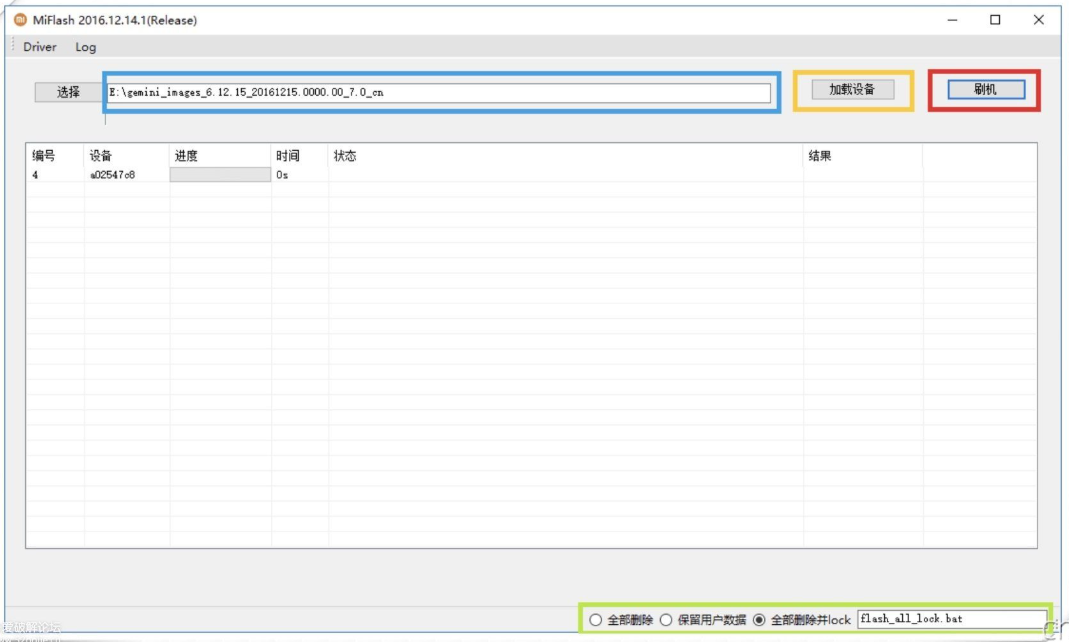Select the 全部删除 radio option

tap(596, 620)
